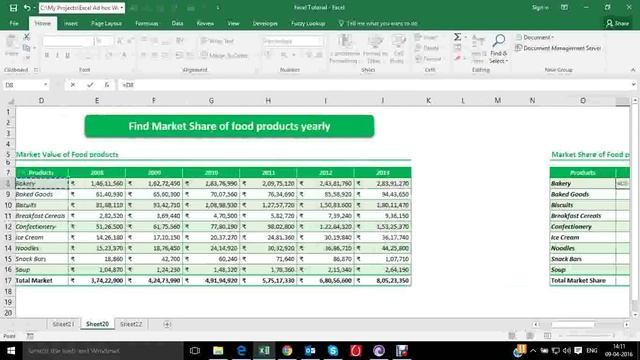Collapse the ribbon with the caret
Image resolution: width=640 pixels, height=360 pixels.
click(633, 70)
